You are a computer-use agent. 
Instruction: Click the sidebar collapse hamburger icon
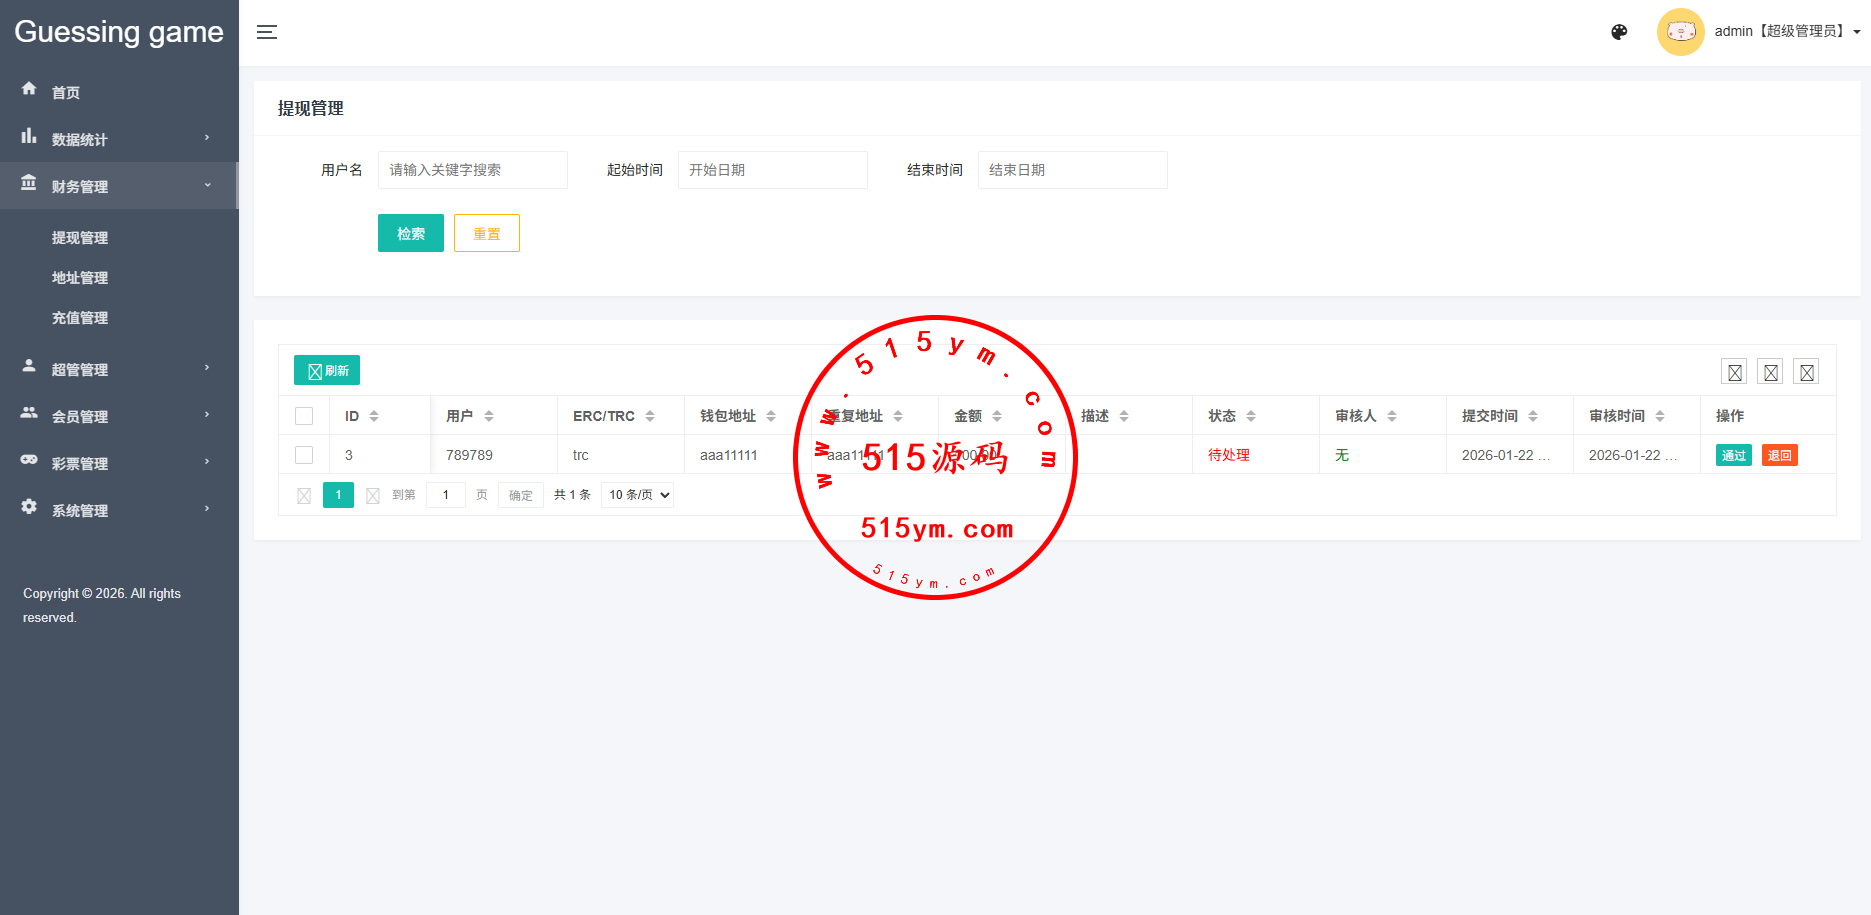pyautogui.click(x=267, y=32)
